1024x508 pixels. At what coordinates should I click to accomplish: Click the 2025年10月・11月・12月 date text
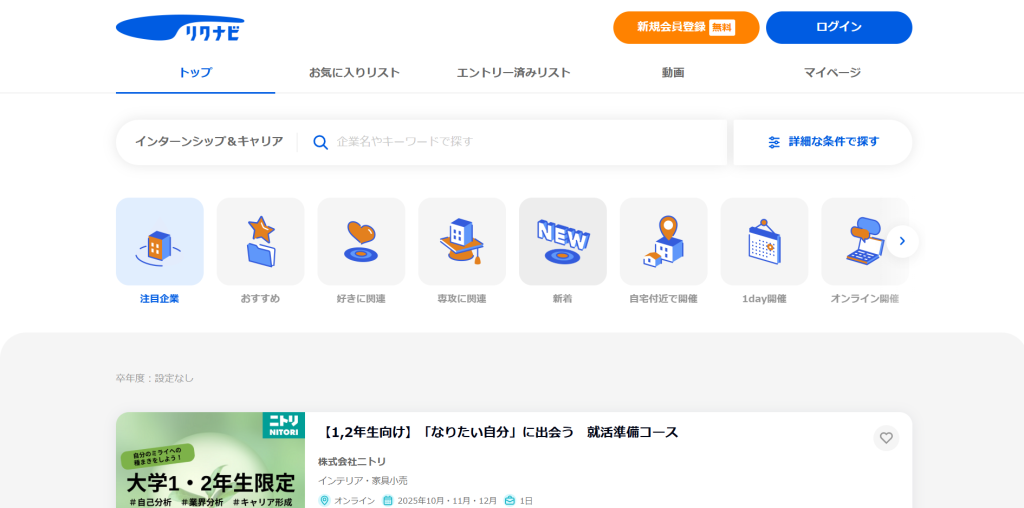pyautogui.click(x=447, y=501)
